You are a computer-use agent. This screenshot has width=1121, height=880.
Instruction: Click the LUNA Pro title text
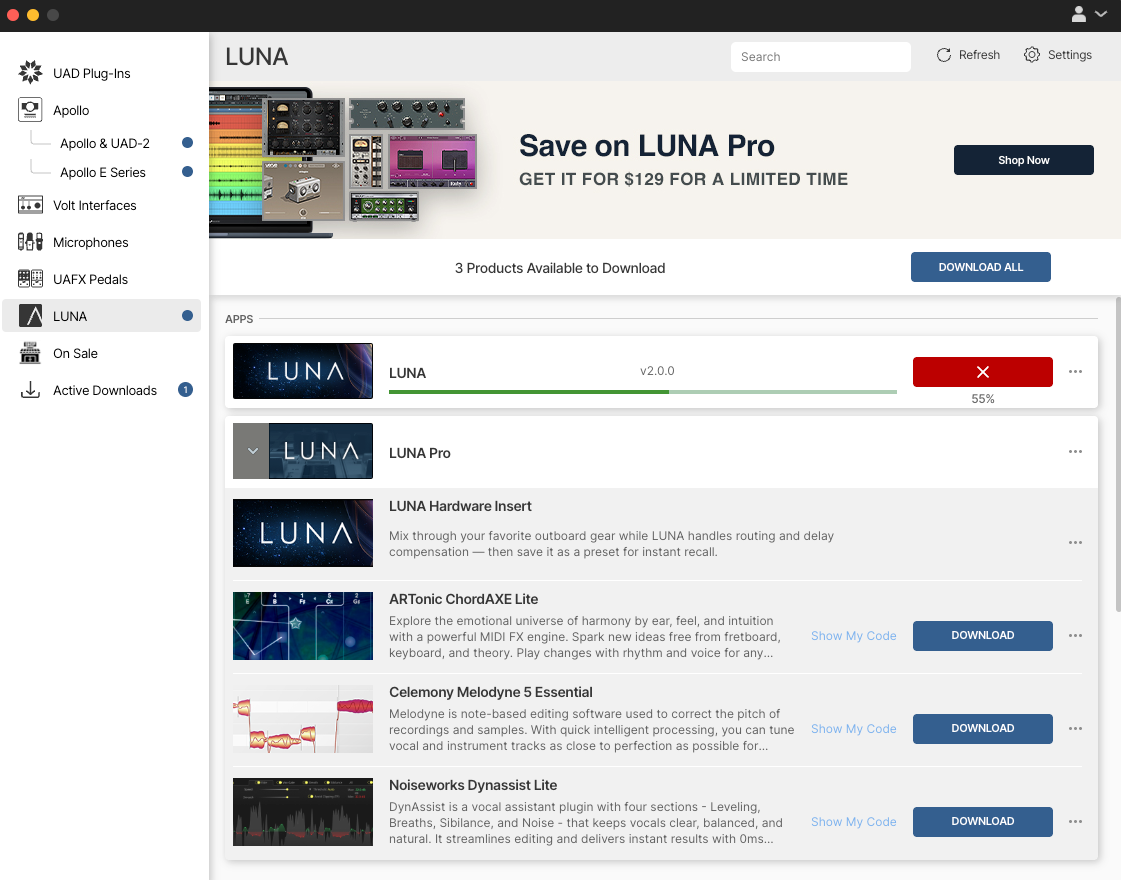point(420,453)
